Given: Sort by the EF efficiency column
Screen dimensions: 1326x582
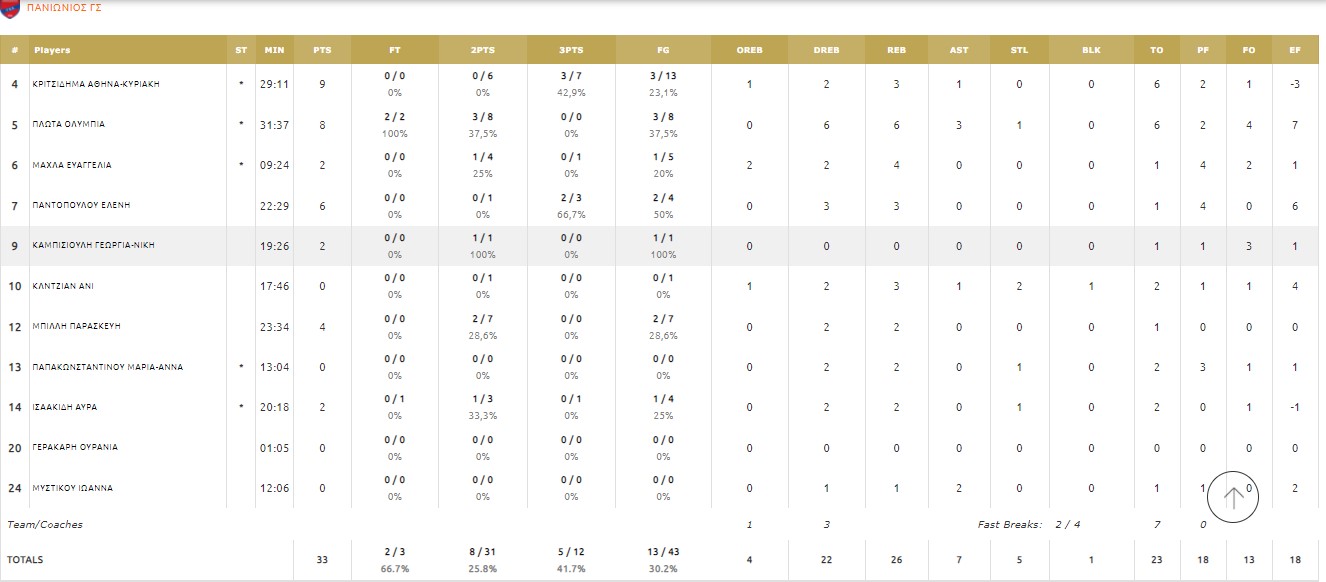Looking at the screenshot, I should click(1295, 50).
